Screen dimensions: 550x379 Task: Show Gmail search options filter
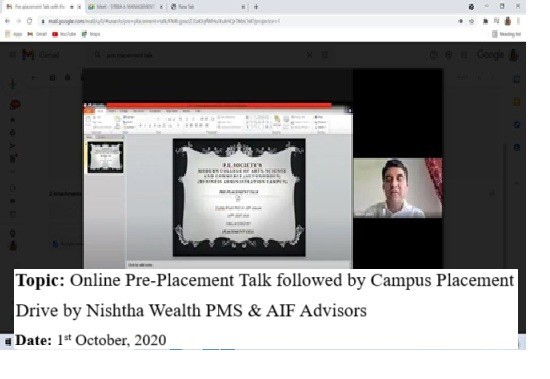point(325,55)
